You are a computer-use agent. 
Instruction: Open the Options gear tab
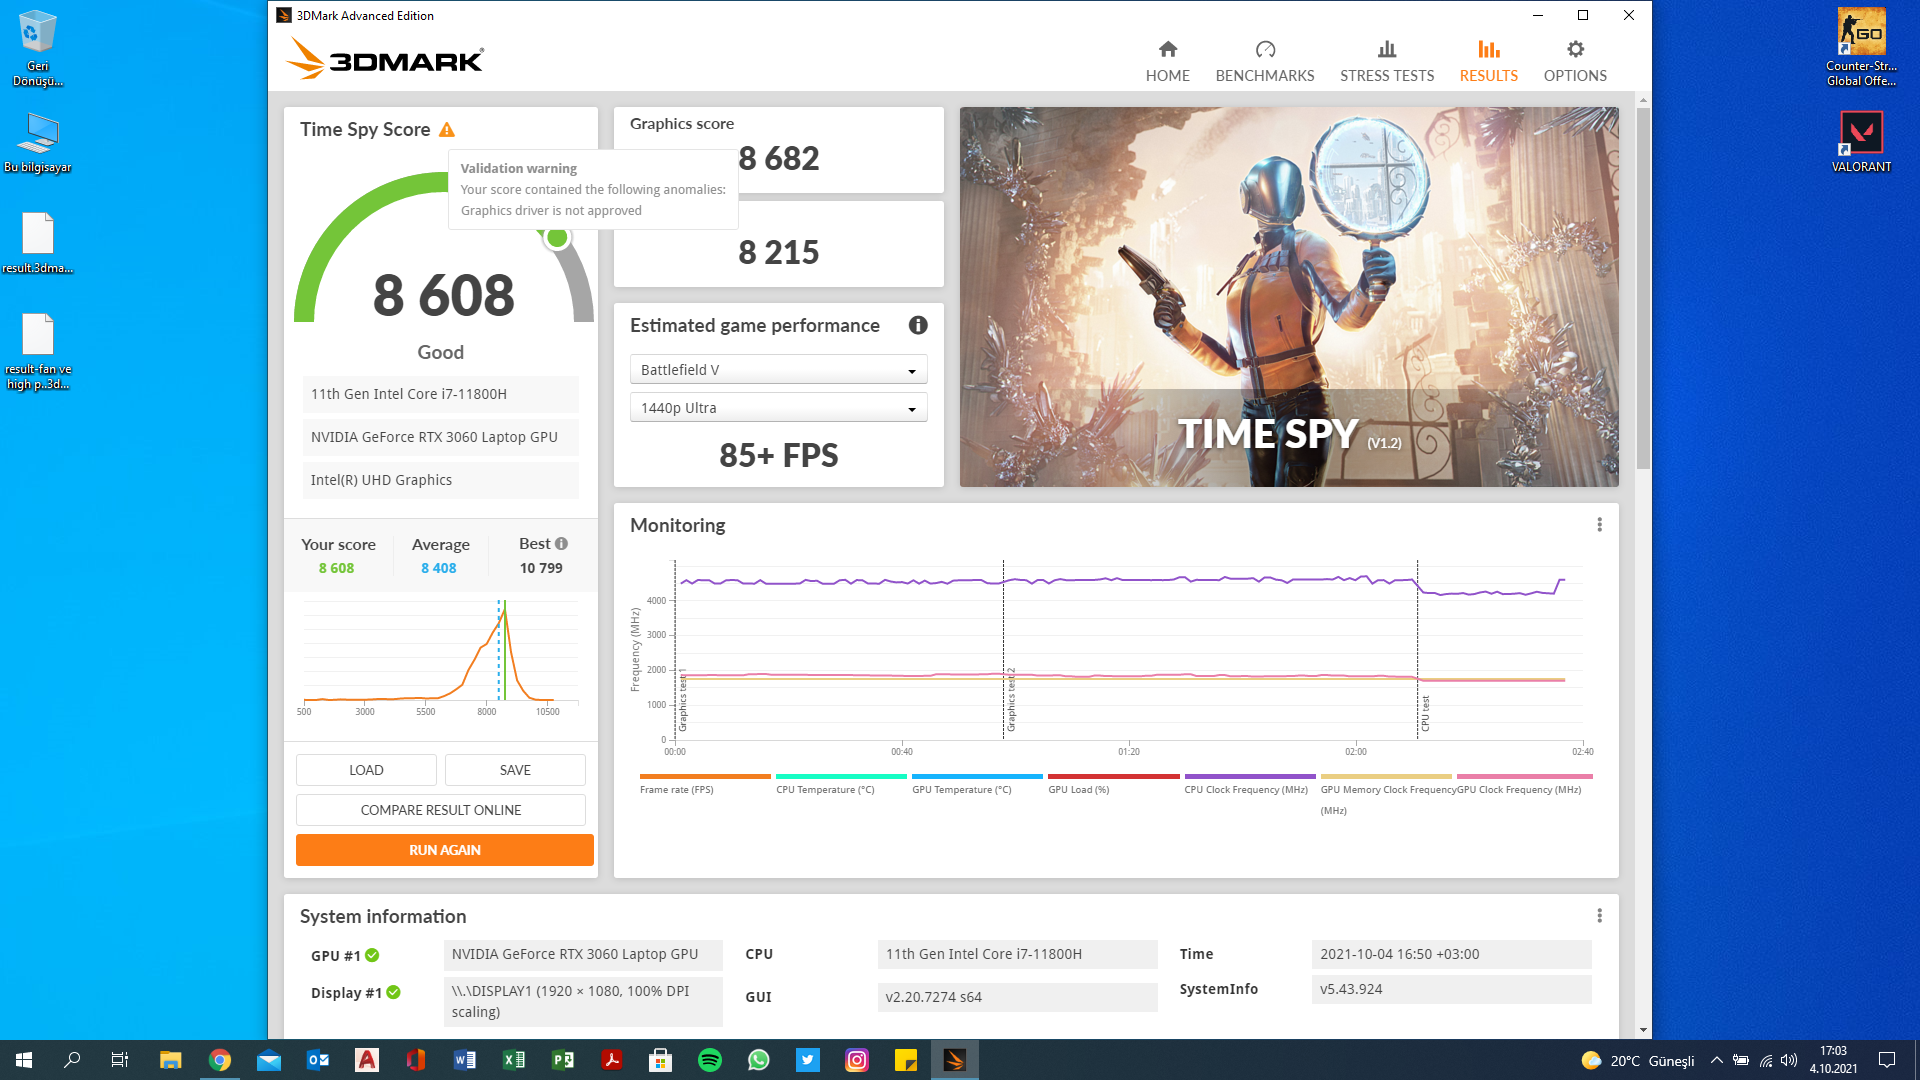click(1574, 60)
